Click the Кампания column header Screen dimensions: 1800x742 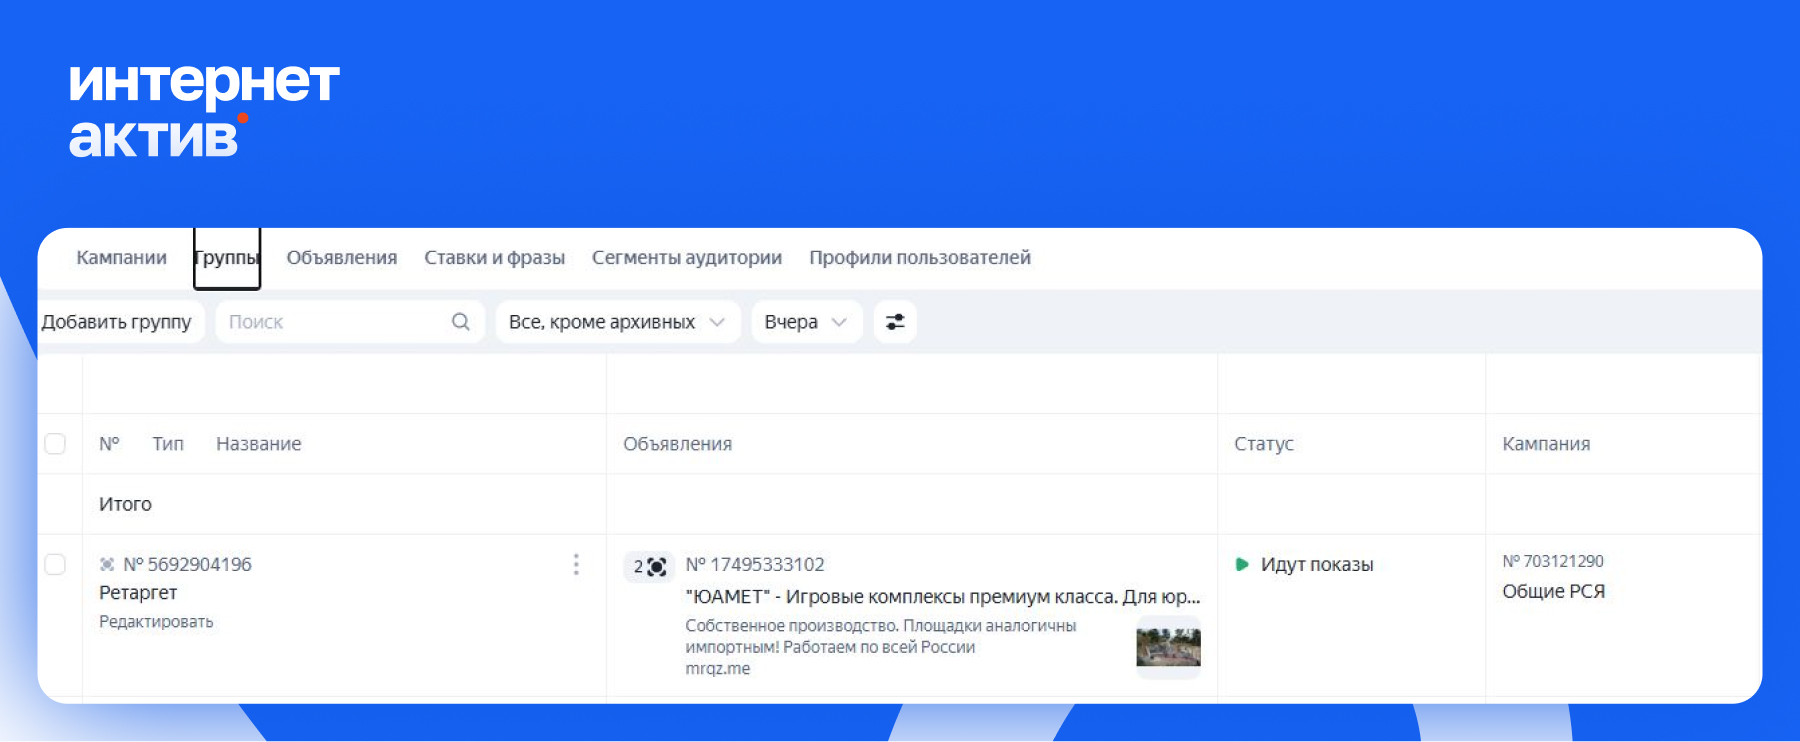(1546, 444)
